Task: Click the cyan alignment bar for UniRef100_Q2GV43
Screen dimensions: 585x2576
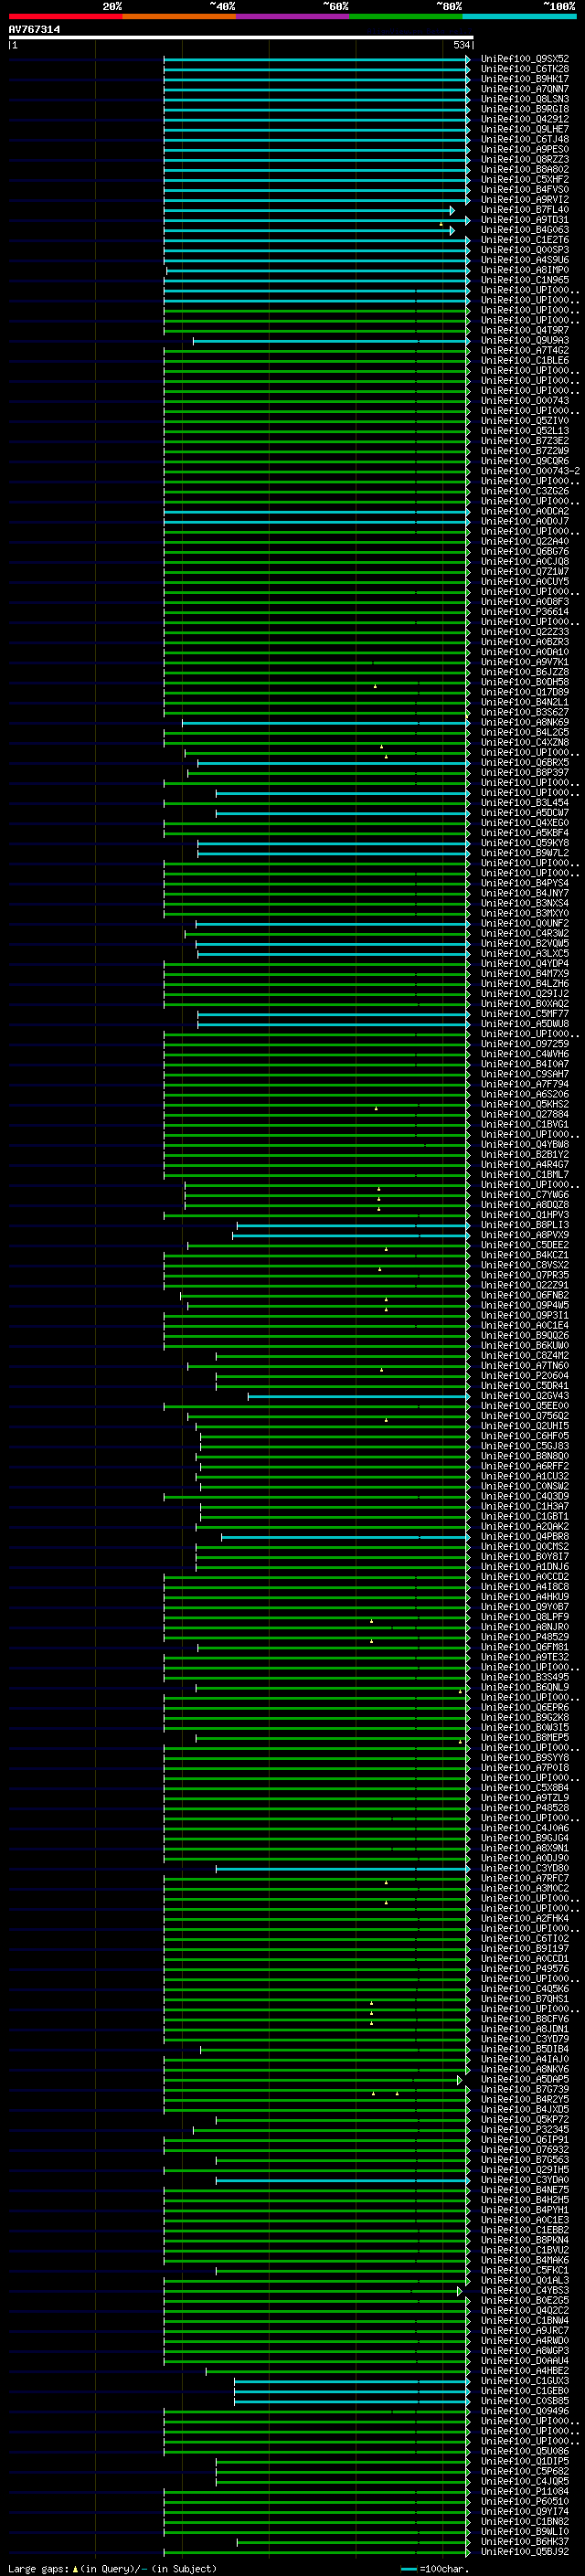Action: (x=359, y=1396)
